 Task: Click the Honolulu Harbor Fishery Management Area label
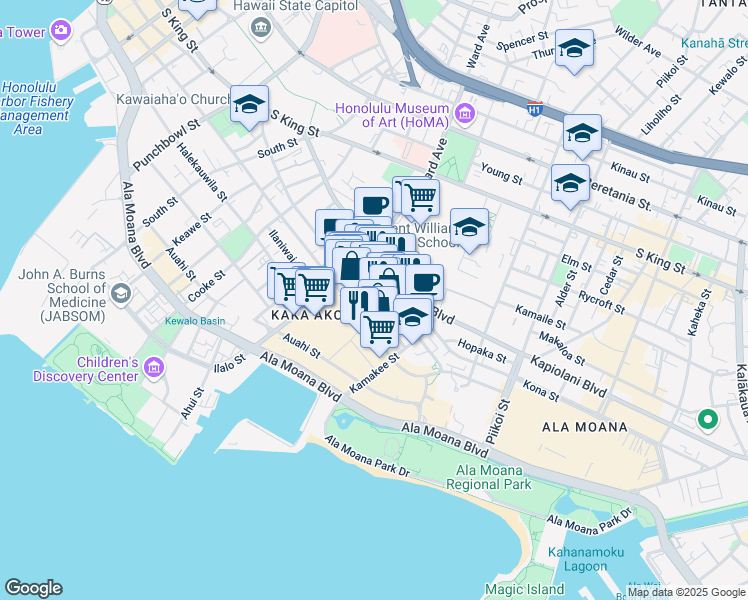tap(36, 108)
